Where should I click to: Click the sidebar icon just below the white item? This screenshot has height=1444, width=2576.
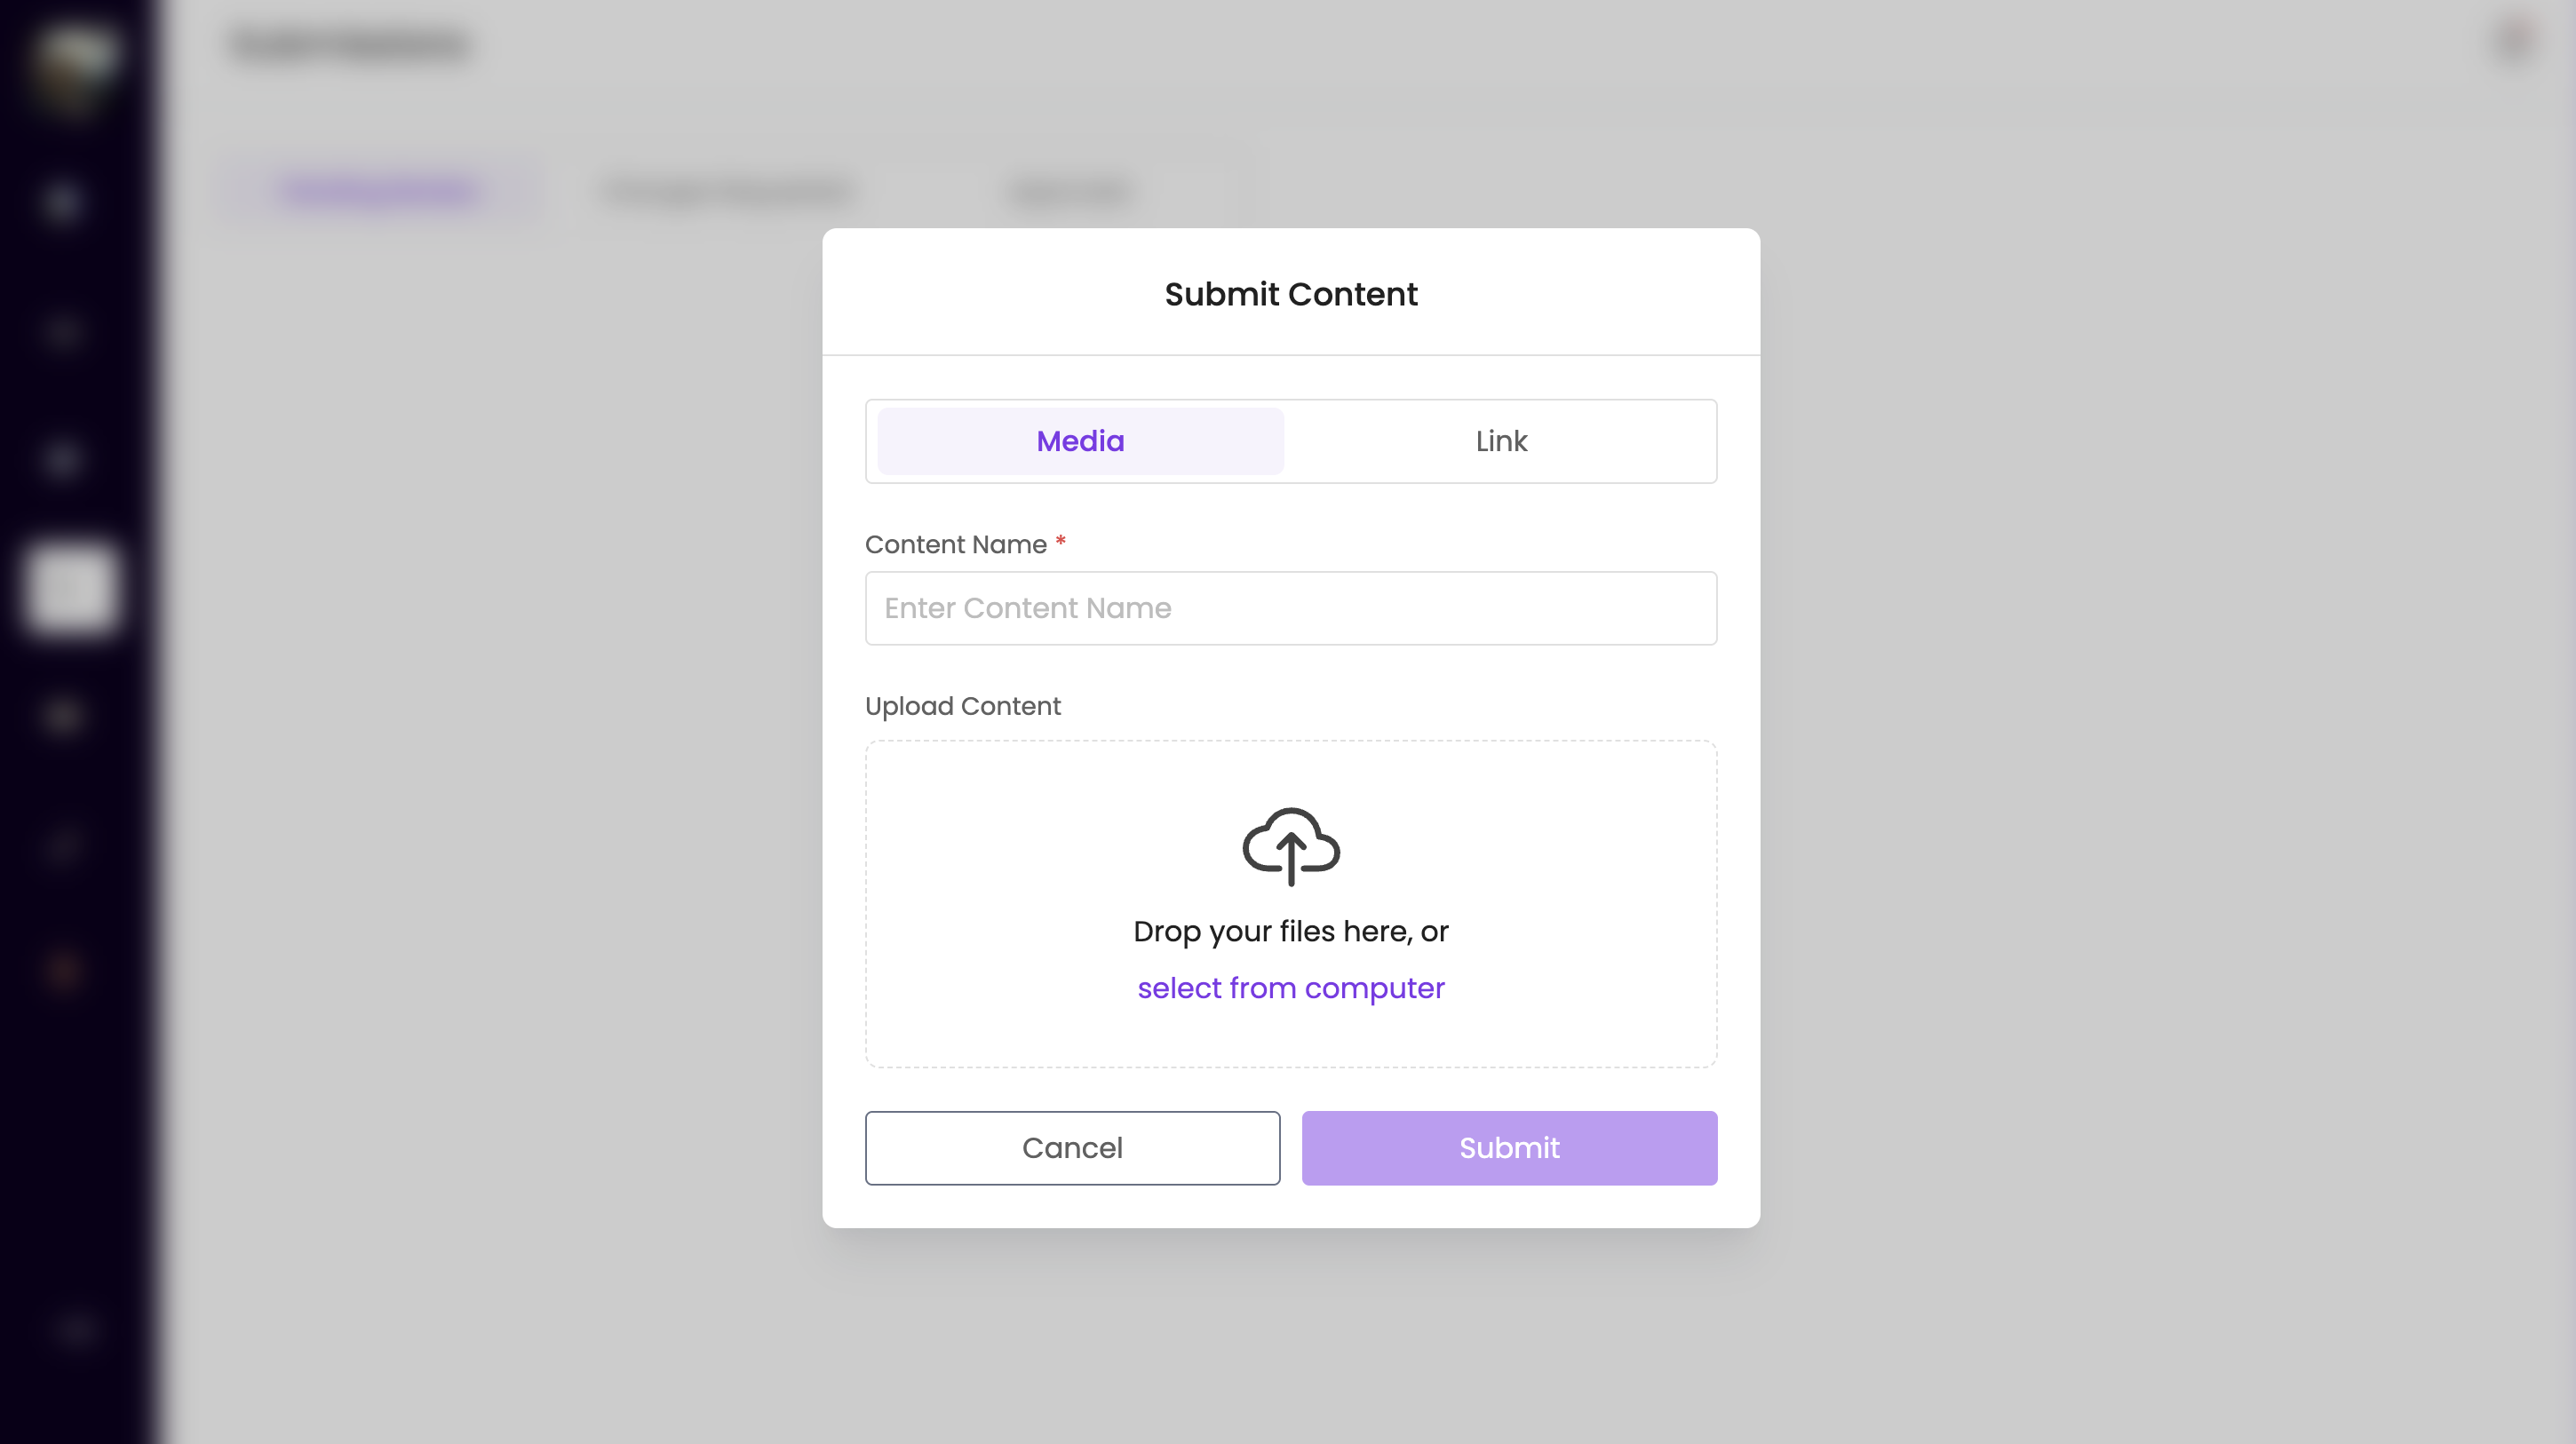tap(62, 716)
